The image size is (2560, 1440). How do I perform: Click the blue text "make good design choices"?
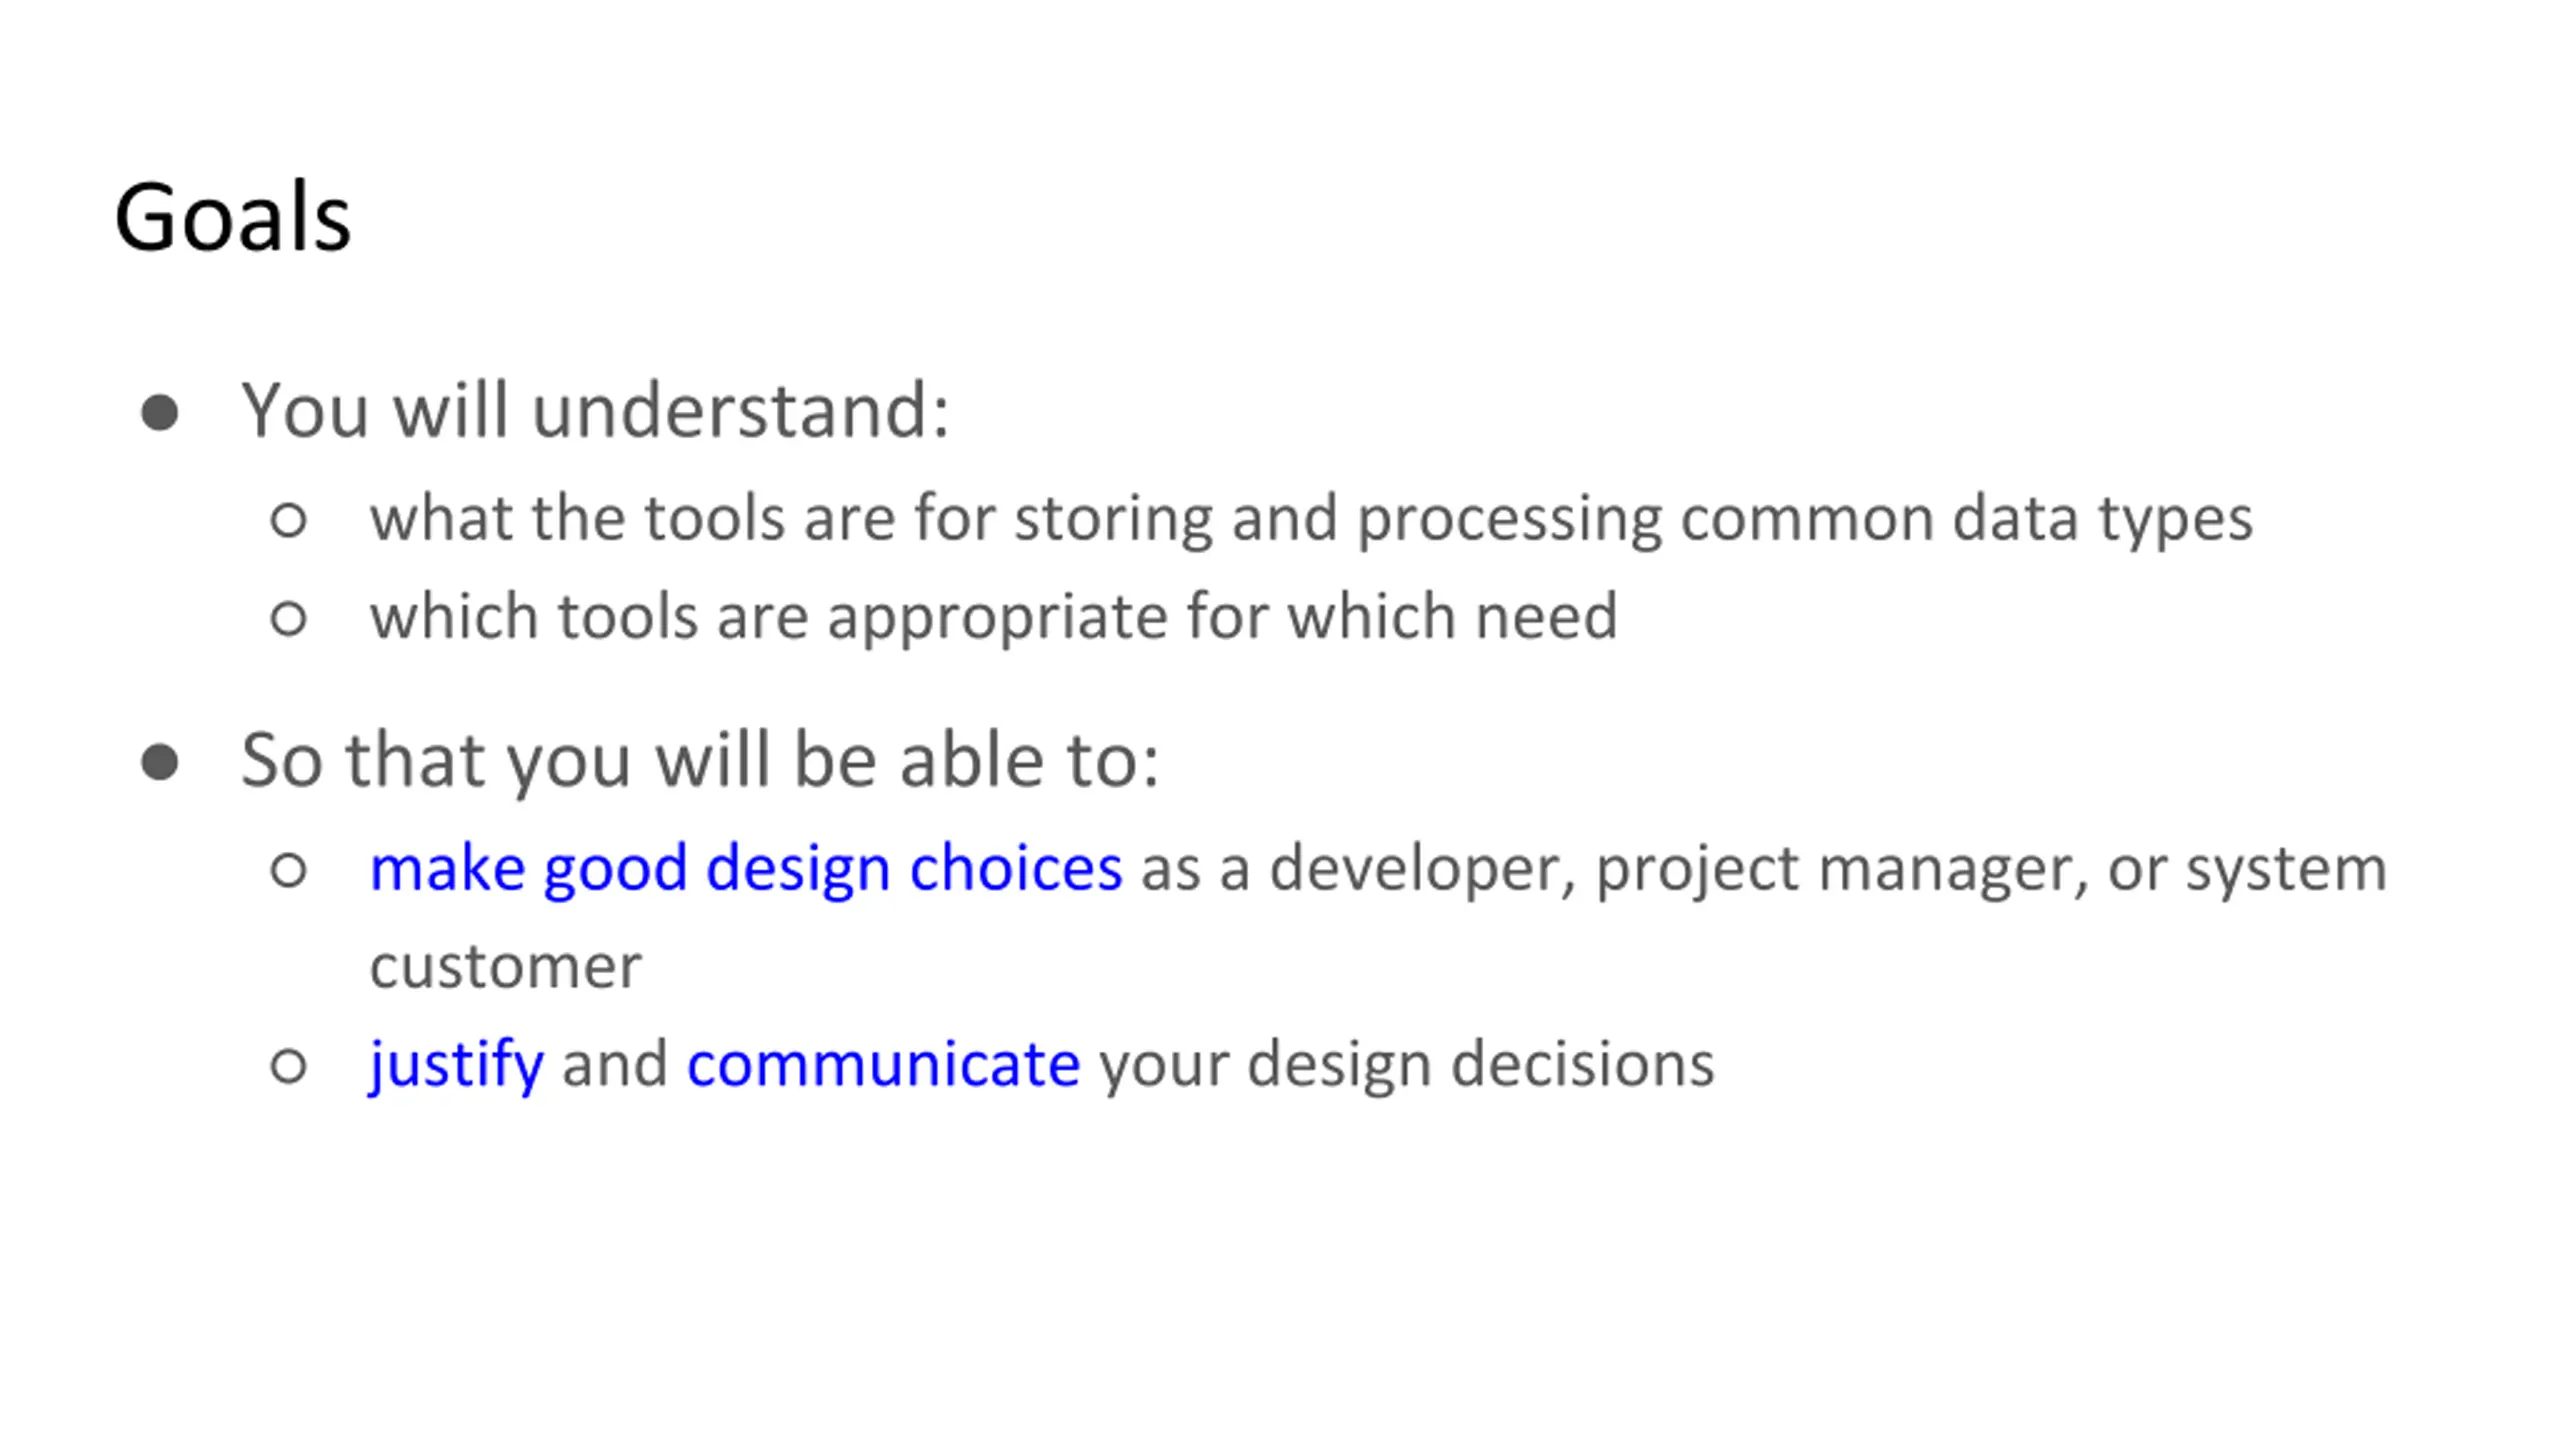[x=746, y=869]
